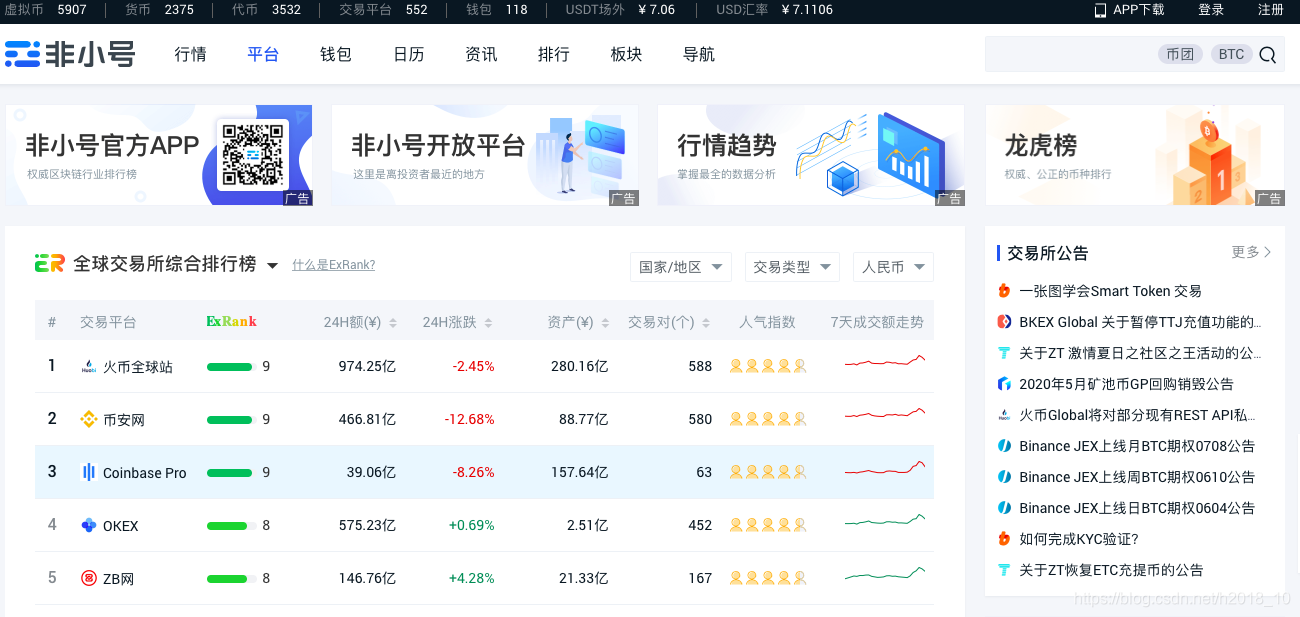Click icon beside 矿池币GP回购销毁公告
Screen dimensions: 1300x617
[1005, 384]
